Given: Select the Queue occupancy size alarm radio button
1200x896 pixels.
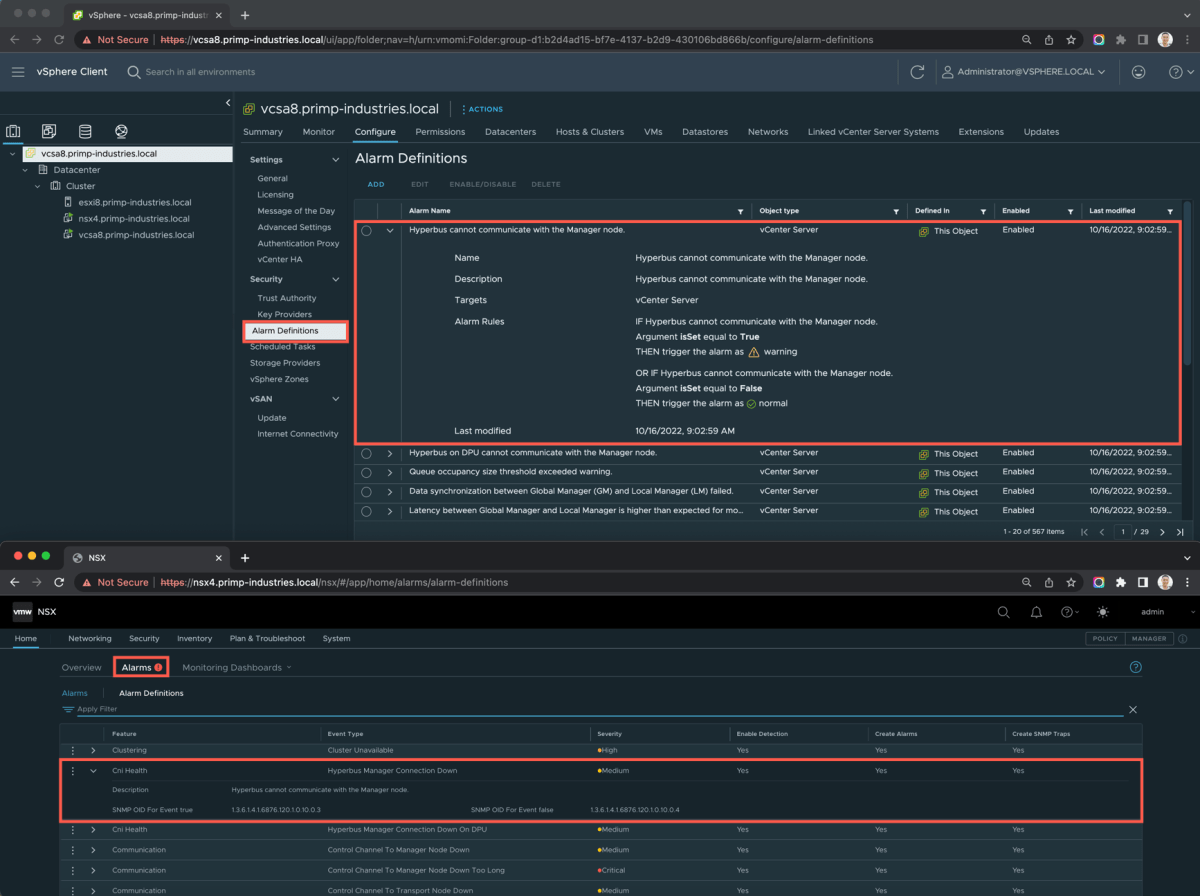Looking at the screenshot, I should (x=366, y=472).
